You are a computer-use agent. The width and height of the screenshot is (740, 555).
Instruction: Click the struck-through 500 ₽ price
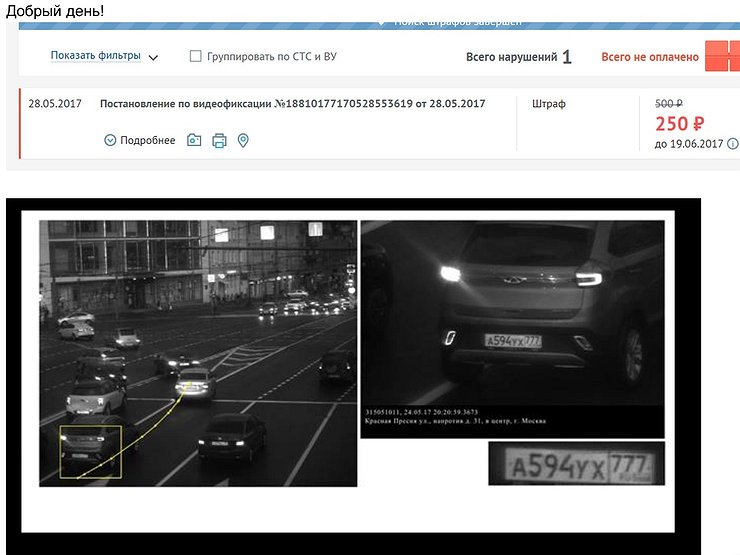[669, 103]
